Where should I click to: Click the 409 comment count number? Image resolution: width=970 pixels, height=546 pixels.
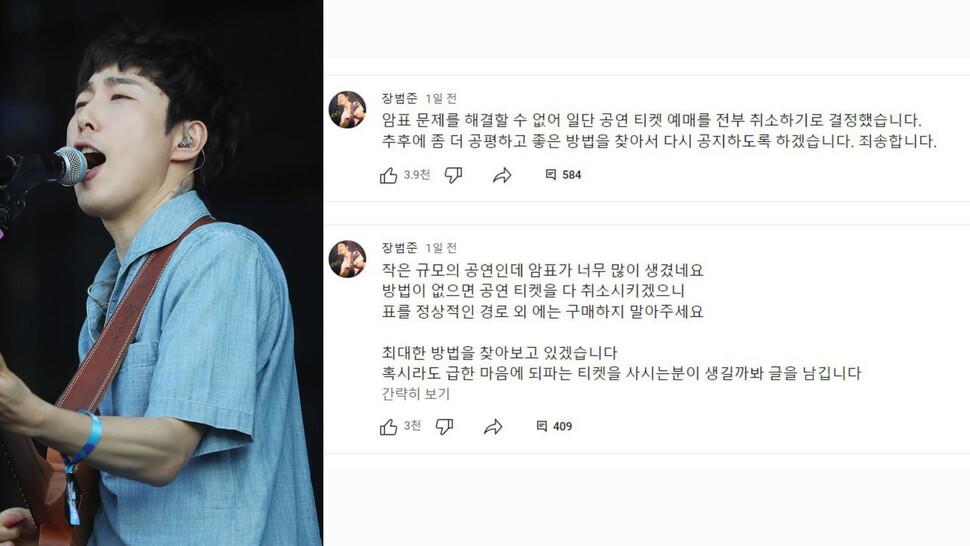562,426
